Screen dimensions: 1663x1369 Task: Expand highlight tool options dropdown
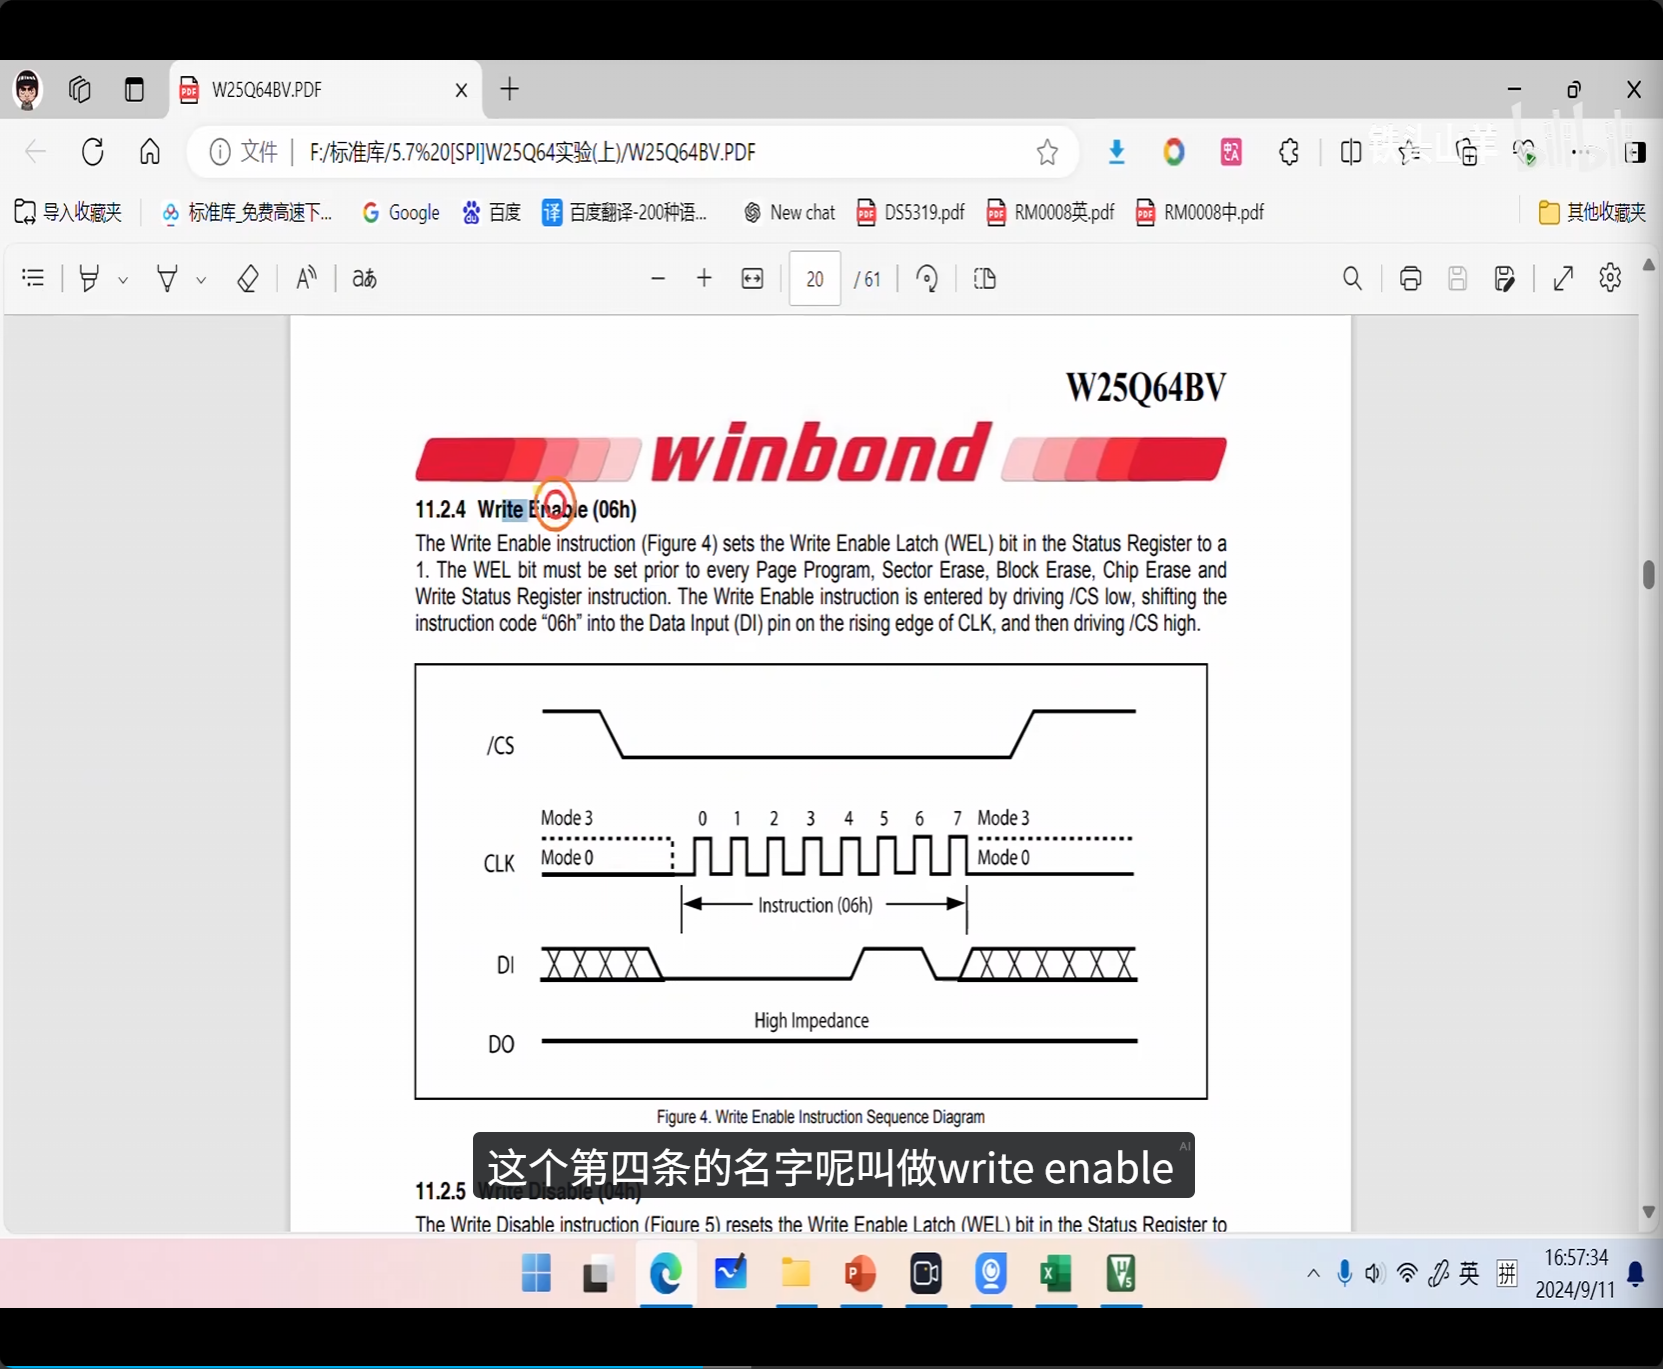[x=123, y=279]
